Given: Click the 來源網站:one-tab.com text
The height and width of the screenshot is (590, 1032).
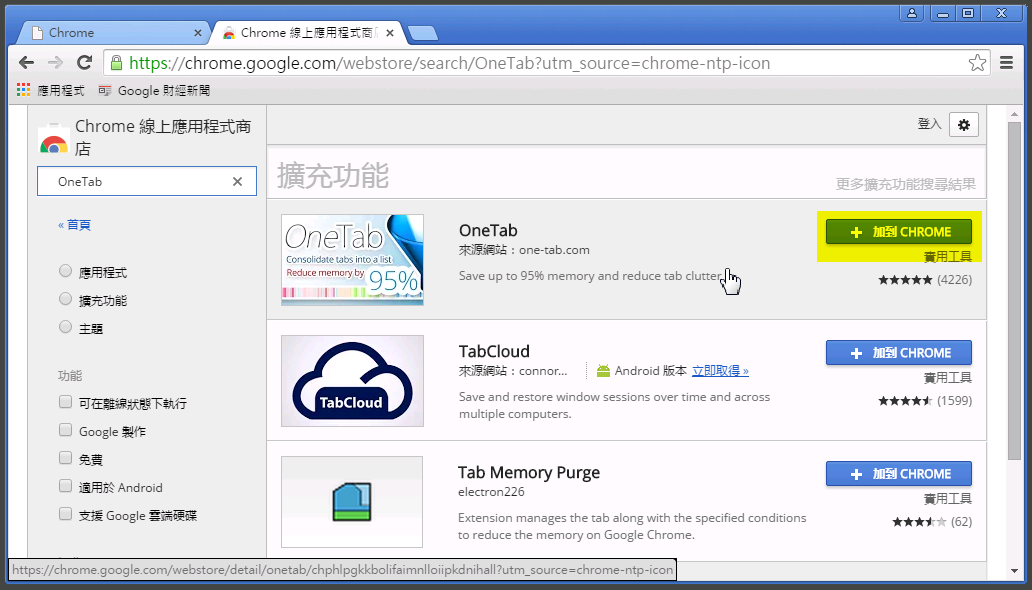Looking at the screenshot, I should point(524,250).
